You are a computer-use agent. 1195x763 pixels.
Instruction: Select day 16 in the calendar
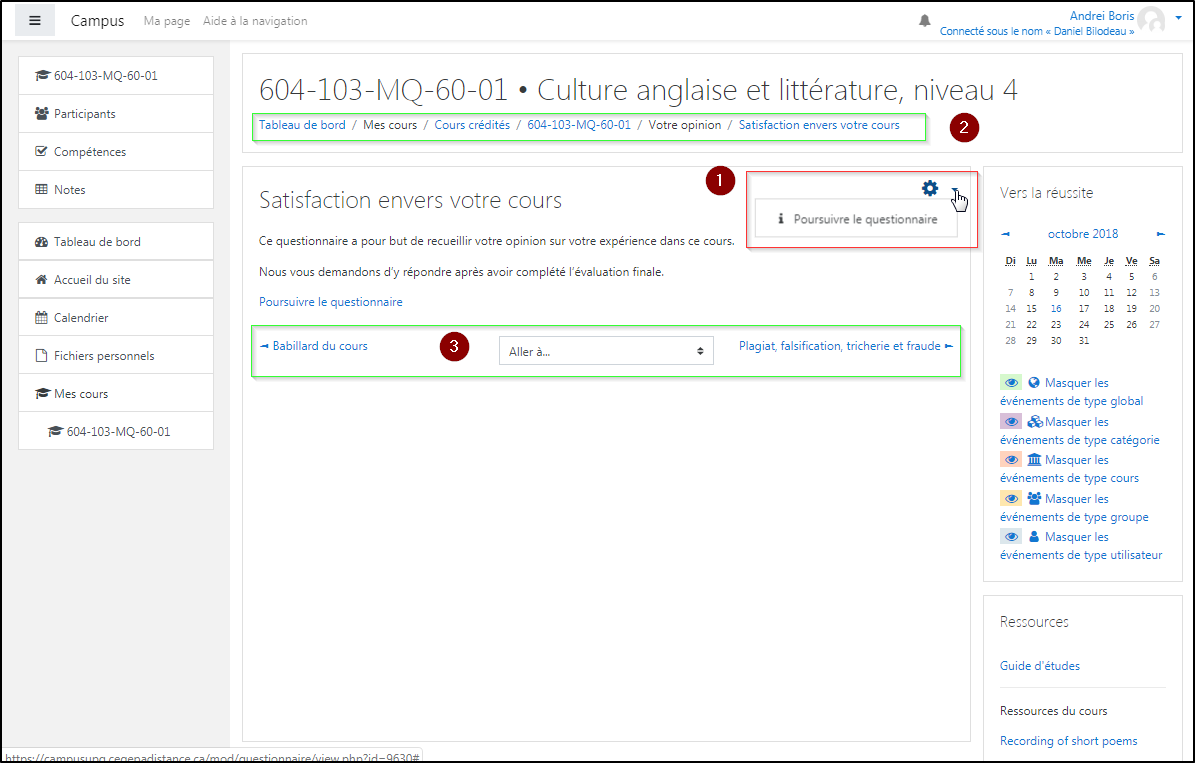pos(1056,308)
